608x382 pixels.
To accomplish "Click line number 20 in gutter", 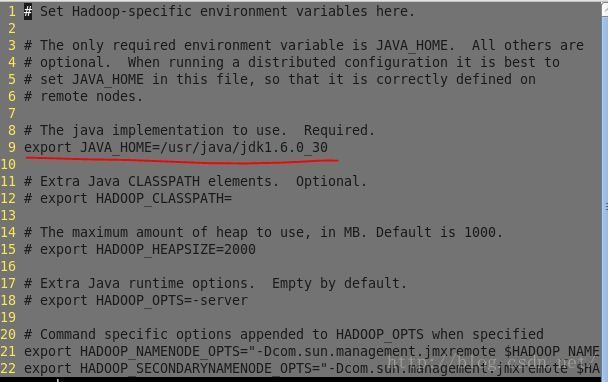I will click(x=8, y=334).
